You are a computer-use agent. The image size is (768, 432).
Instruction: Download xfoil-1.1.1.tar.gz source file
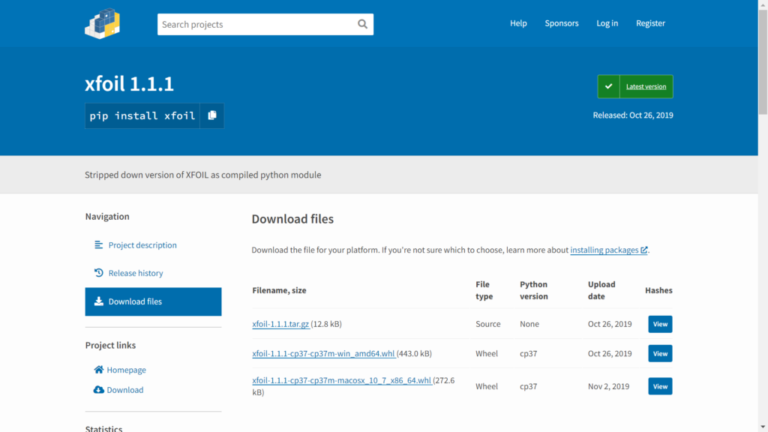pyautogui.click(x=281, y=324)
